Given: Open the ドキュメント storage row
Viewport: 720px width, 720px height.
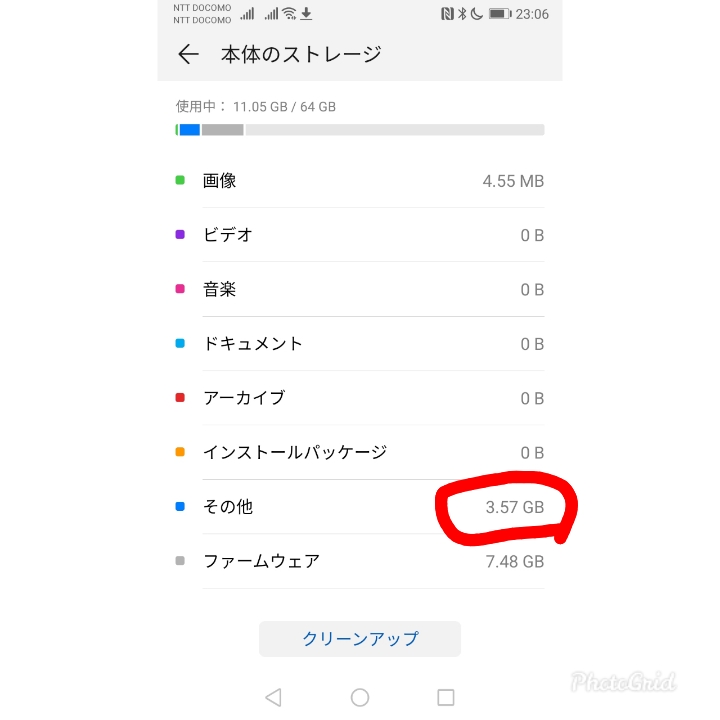Looking at the screenshot, I should [x=360, y=344].
